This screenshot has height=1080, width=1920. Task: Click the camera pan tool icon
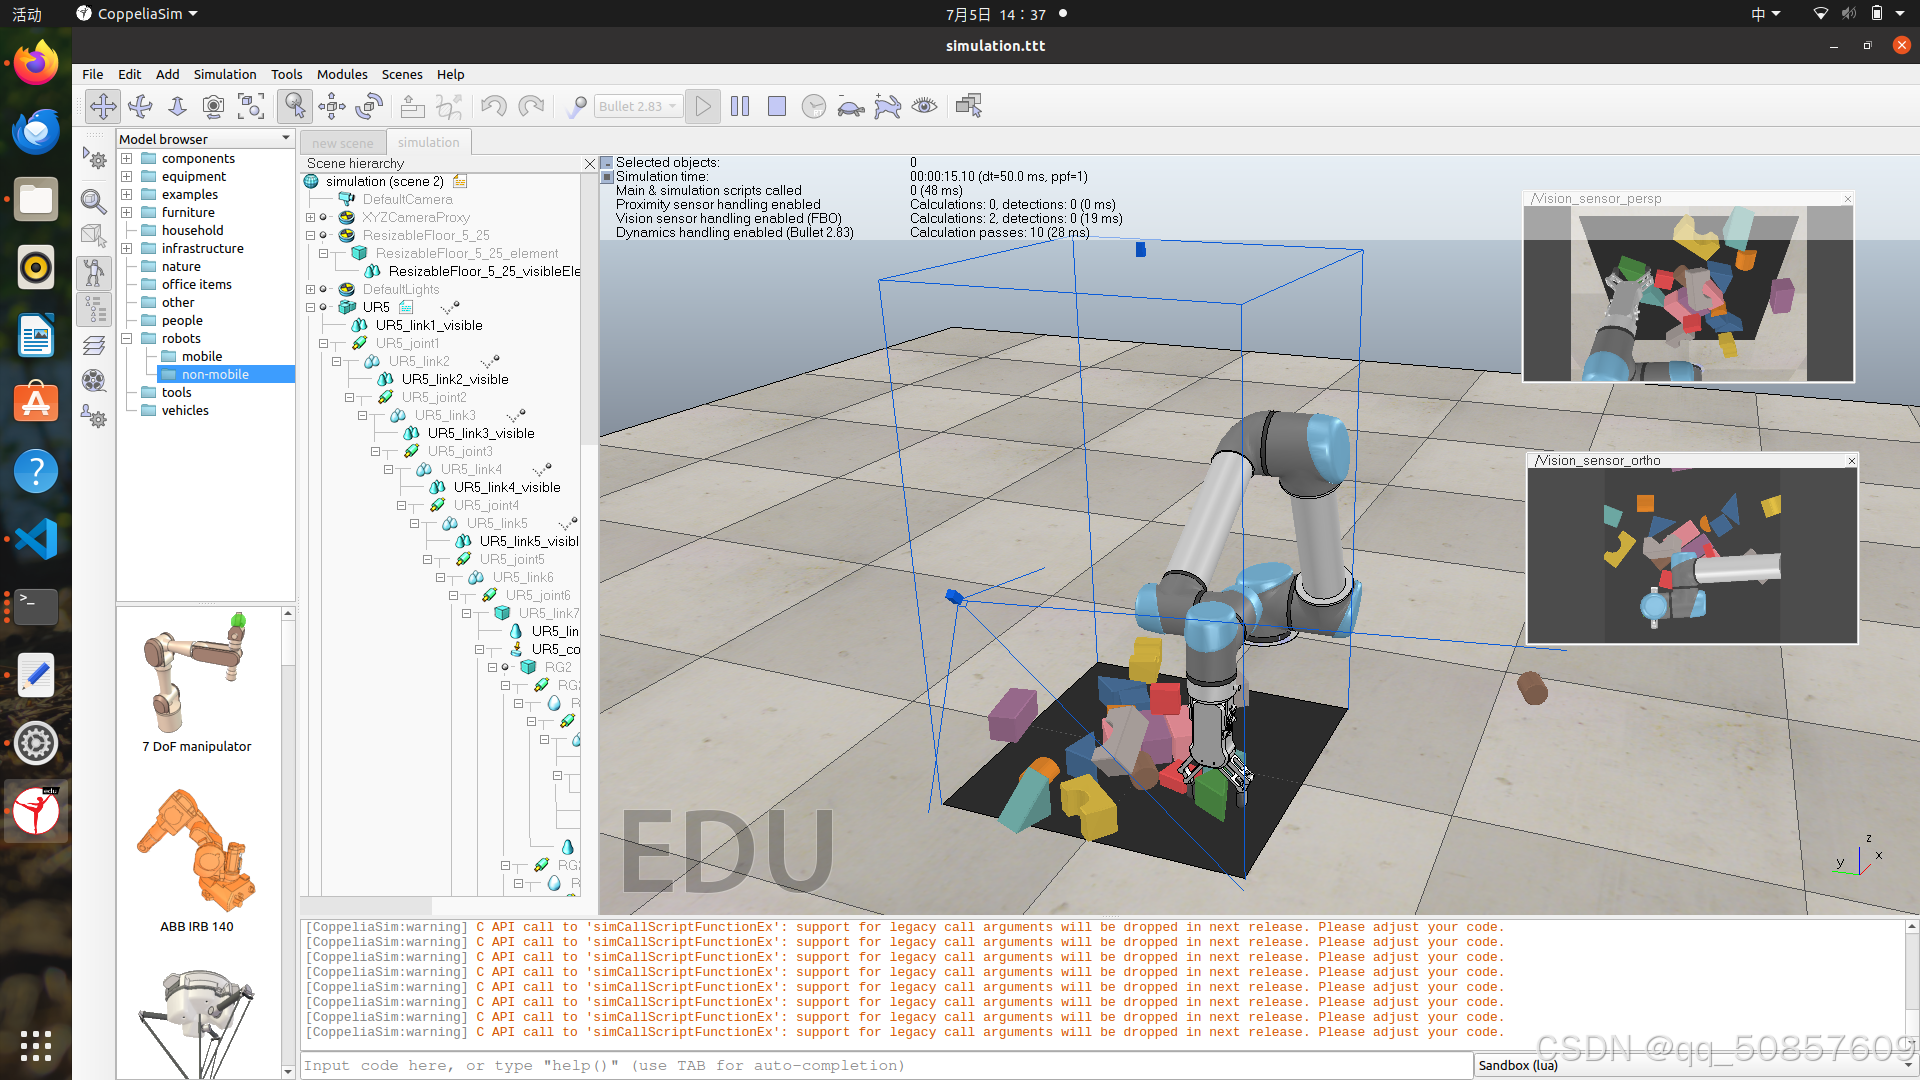(103, 106)
